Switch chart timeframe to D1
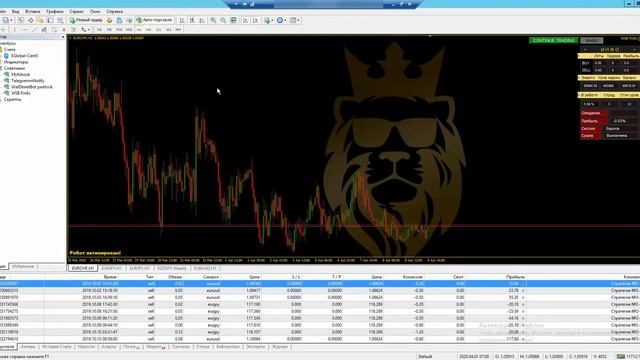This screenshot has width=640, height=360. click(x=158, y=29)
